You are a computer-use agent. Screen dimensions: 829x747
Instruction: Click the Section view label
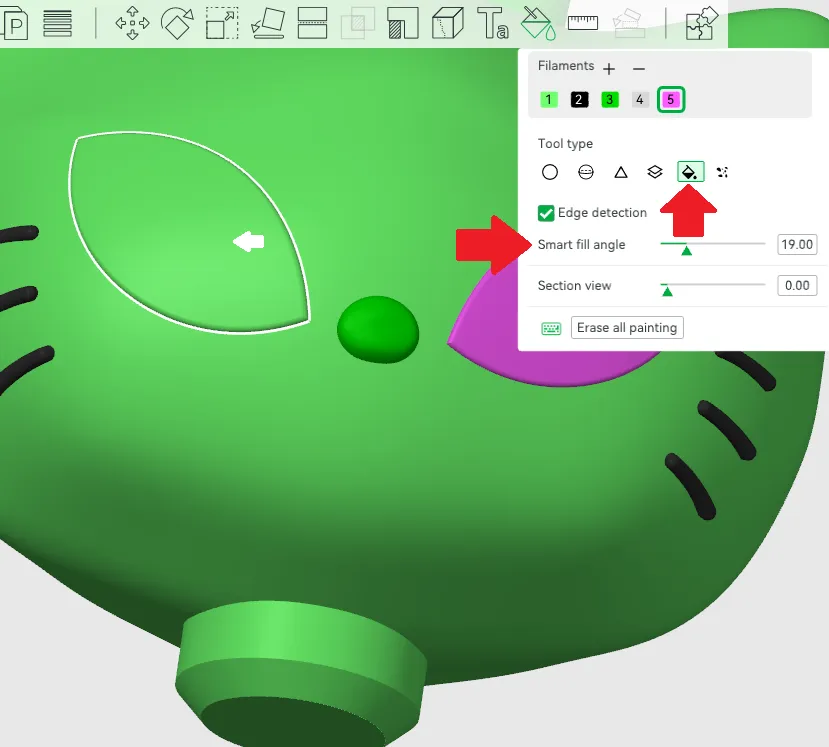[574, 285]
